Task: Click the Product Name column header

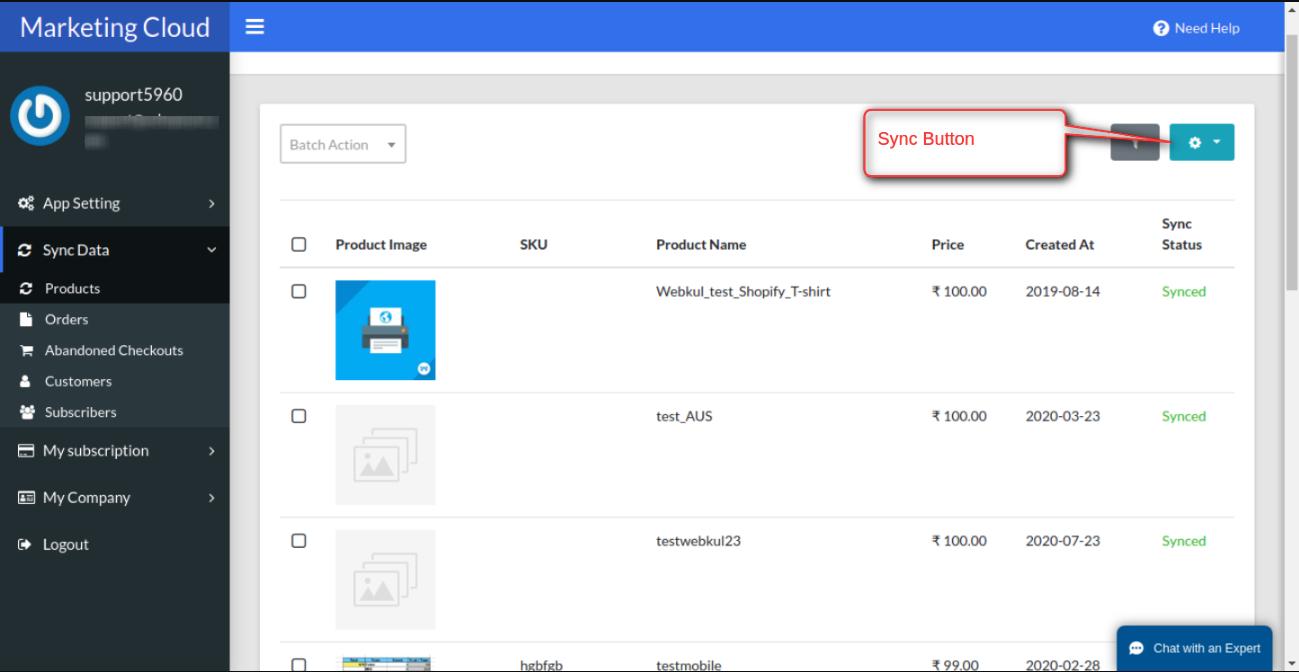Action: pos(701,245)
